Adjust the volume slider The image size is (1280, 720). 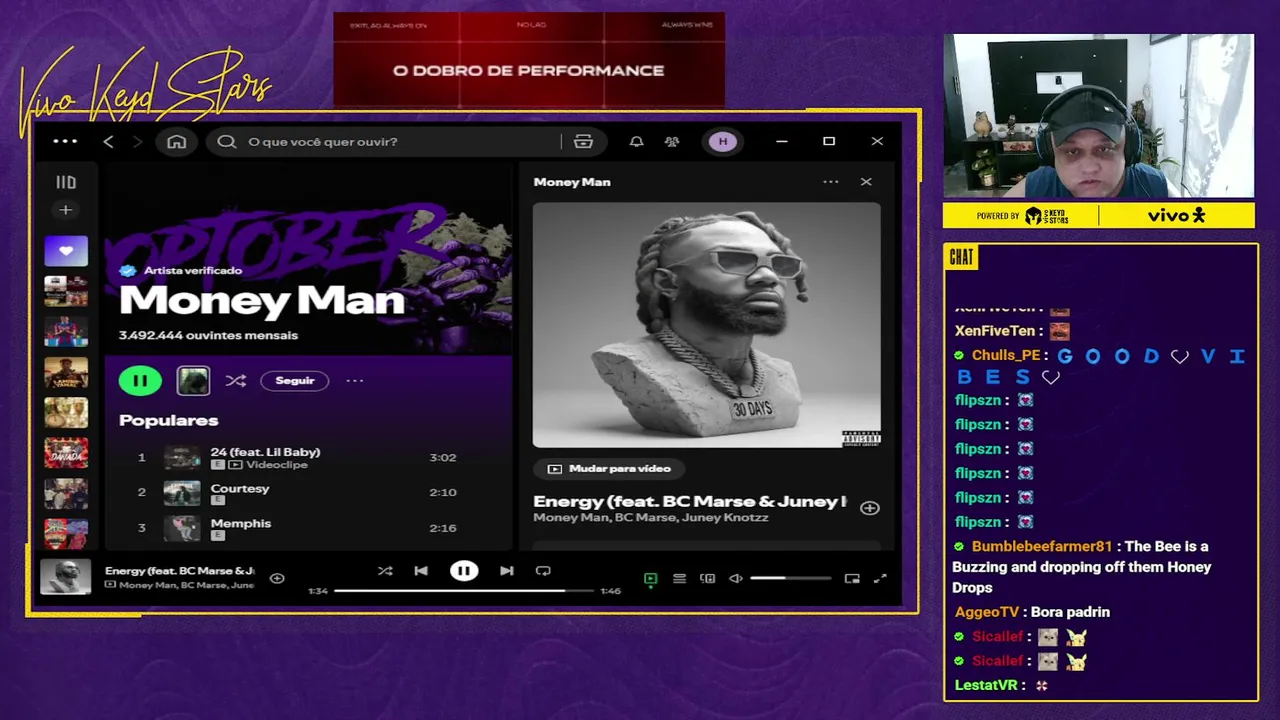point(790,578)
